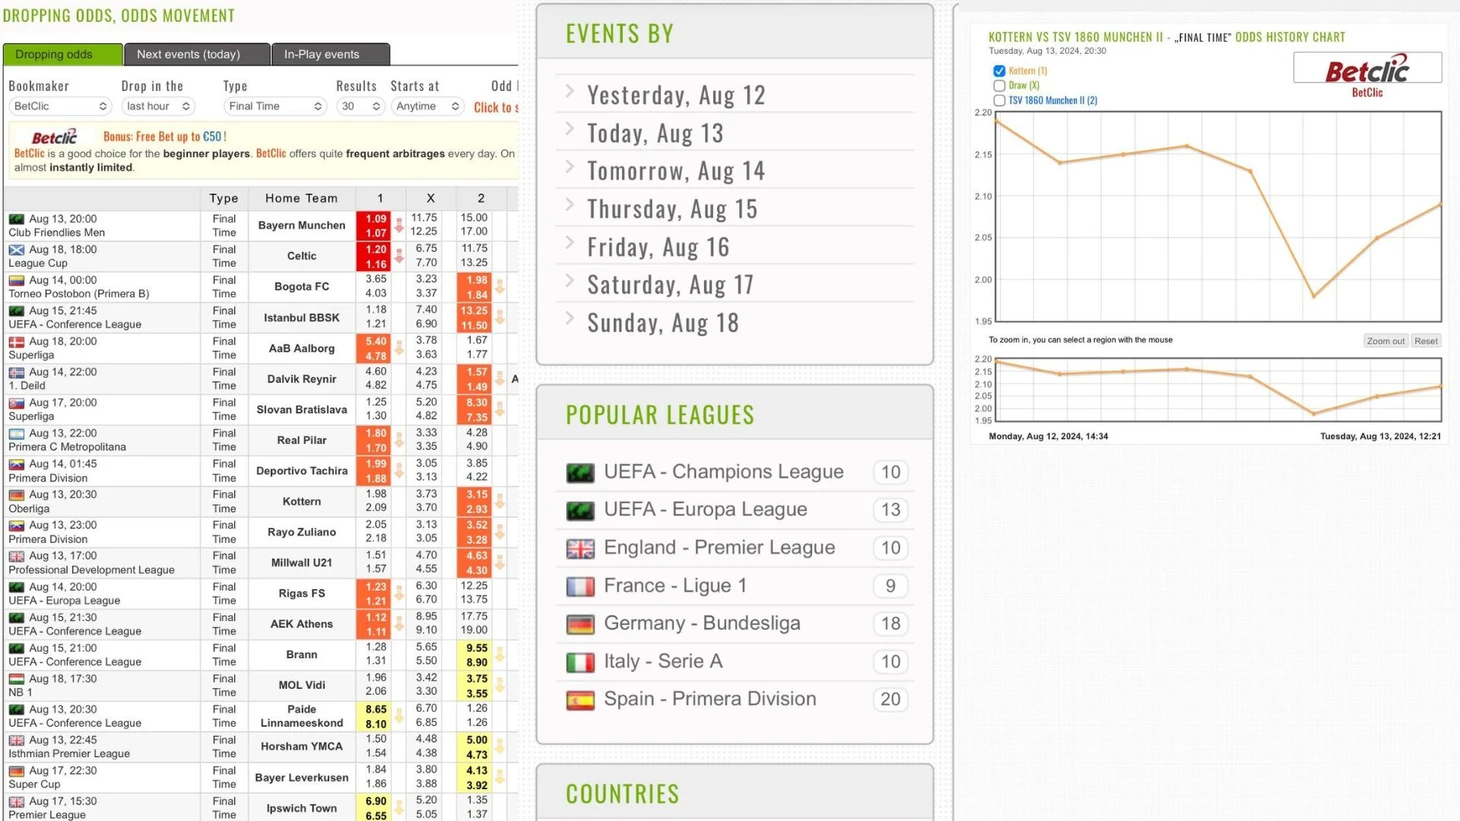Click the Germany Bundesliga flag icon
This screenshot has height=821, width=1460.
pyautogui.click(x=580, y=624)
